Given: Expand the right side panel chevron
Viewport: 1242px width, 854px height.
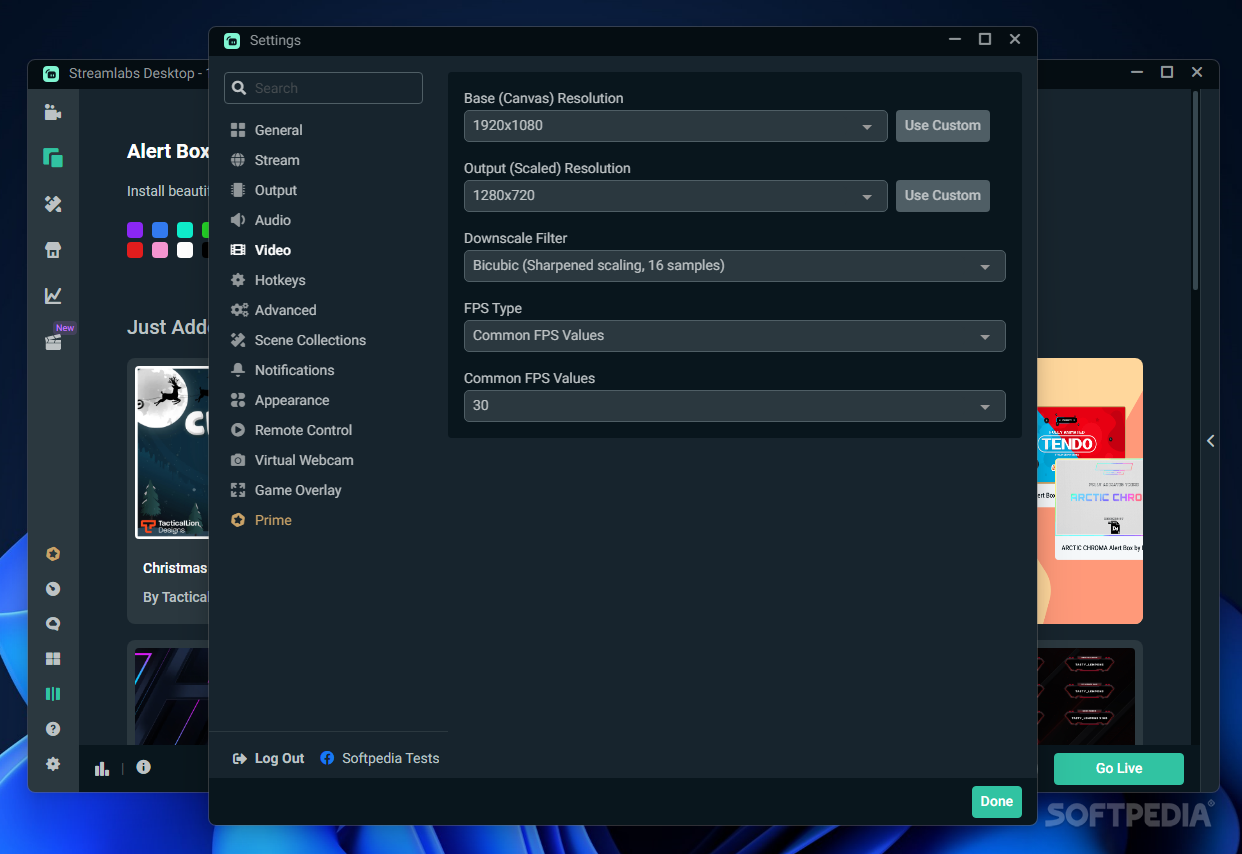Looking at the screenshot, I should pyautogui.click(x=1211, y=441).
